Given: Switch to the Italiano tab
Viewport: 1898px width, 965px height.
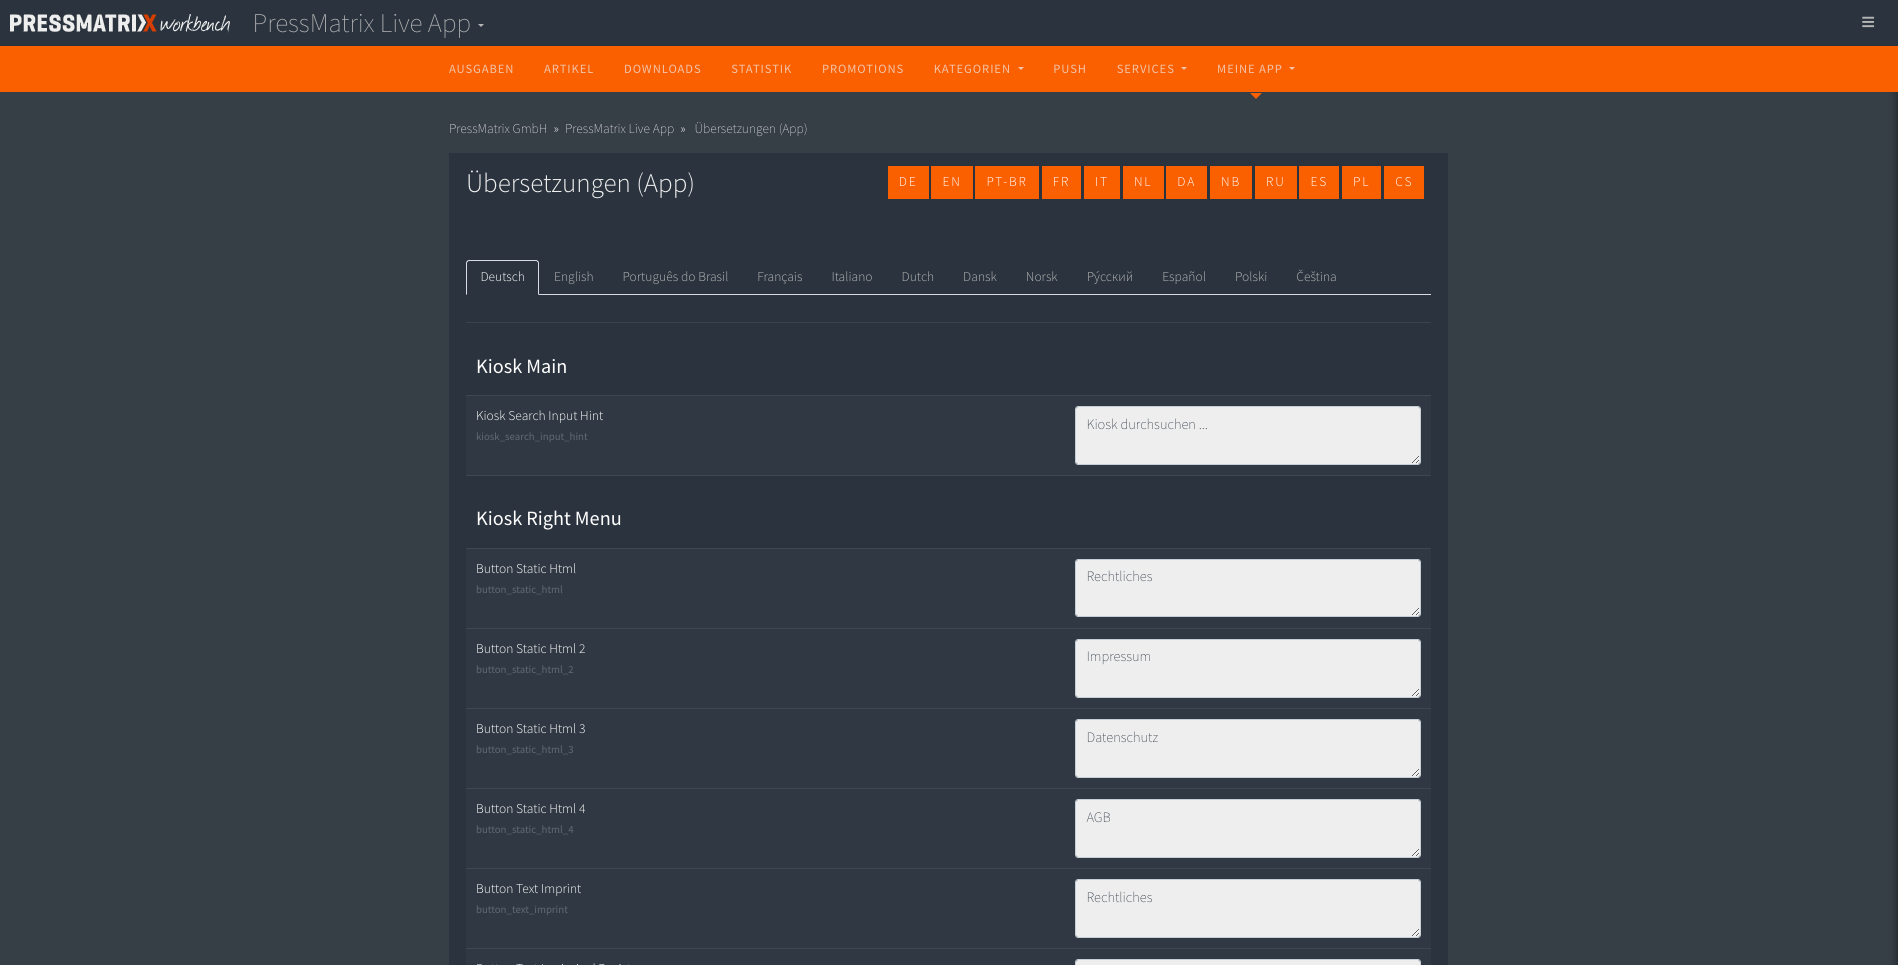Looking at the screenshot, I should tap(852, 277).
